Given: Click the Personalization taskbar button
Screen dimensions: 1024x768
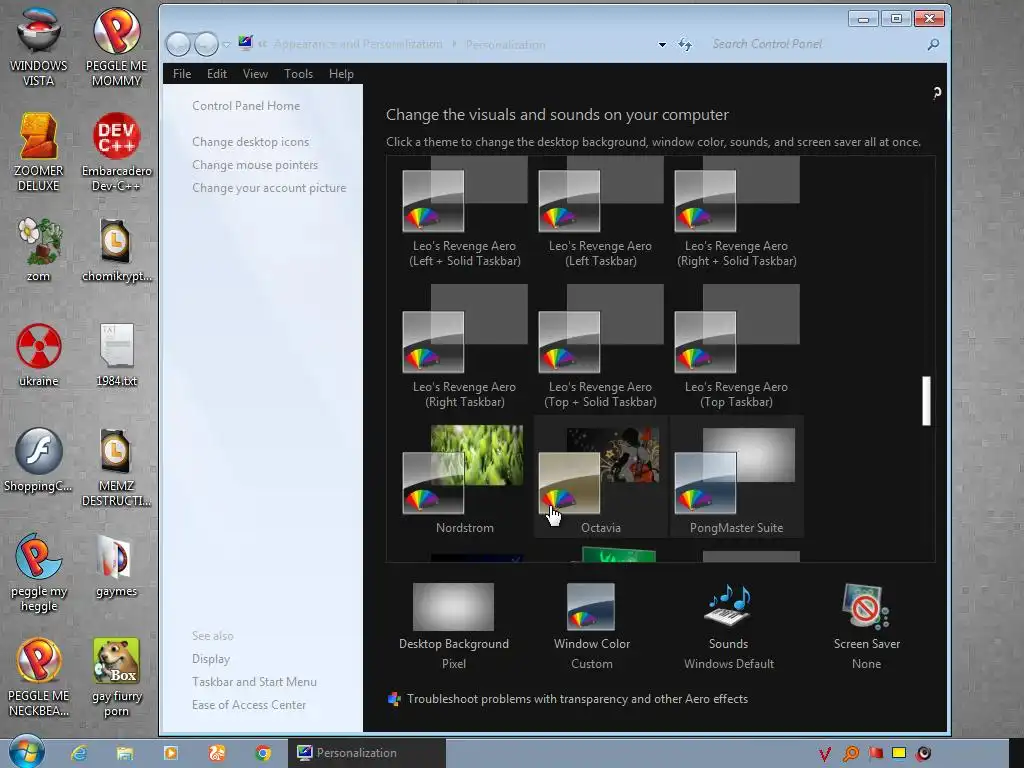Looking at the screenshot, I should coord(367,753).
